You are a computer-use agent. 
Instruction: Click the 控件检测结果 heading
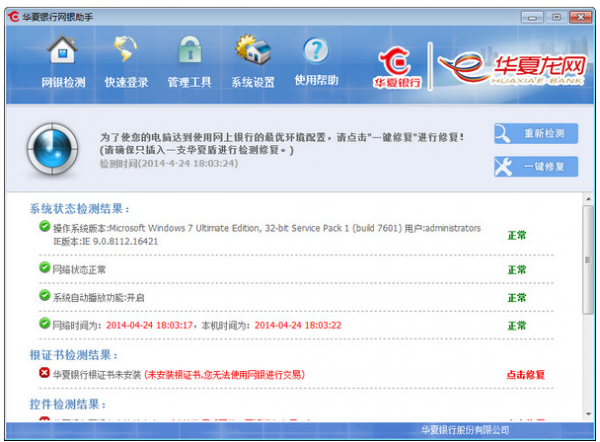(68, 404)
